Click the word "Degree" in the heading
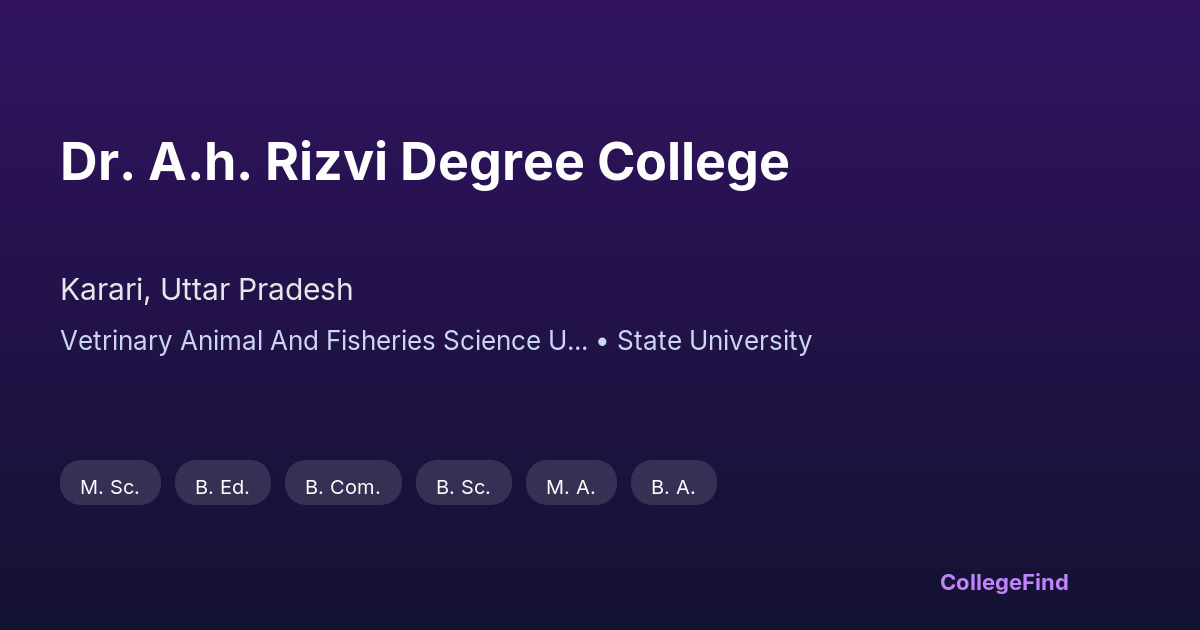Screen dimensions: 1200x630 491,162
